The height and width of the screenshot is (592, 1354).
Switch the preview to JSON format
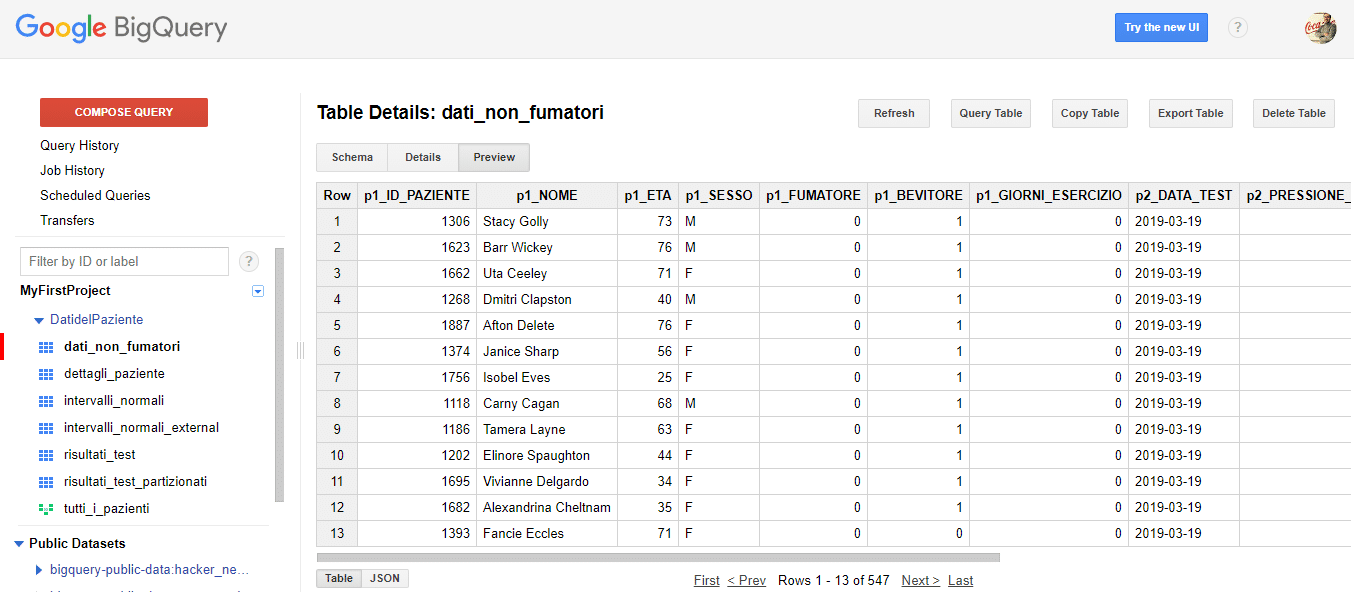pos(385,578)
